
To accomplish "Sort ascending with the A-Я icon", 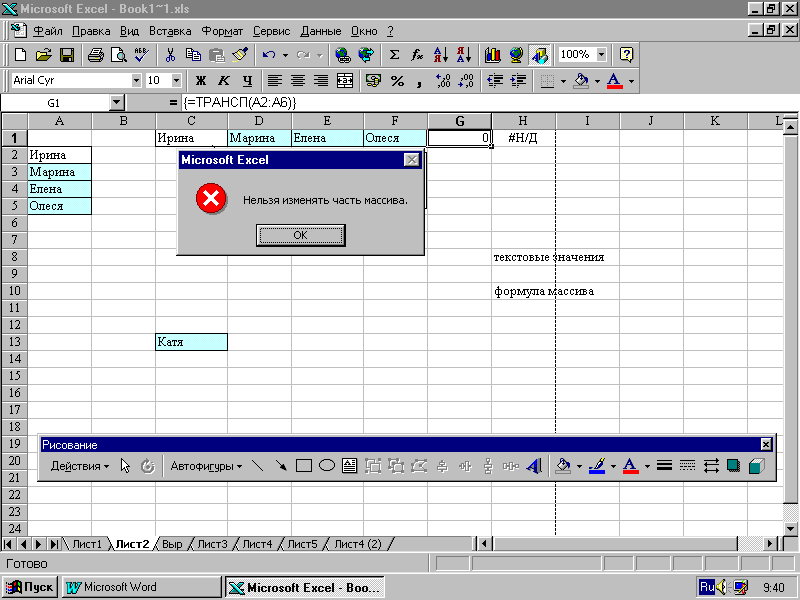I will tap(440, 55).
